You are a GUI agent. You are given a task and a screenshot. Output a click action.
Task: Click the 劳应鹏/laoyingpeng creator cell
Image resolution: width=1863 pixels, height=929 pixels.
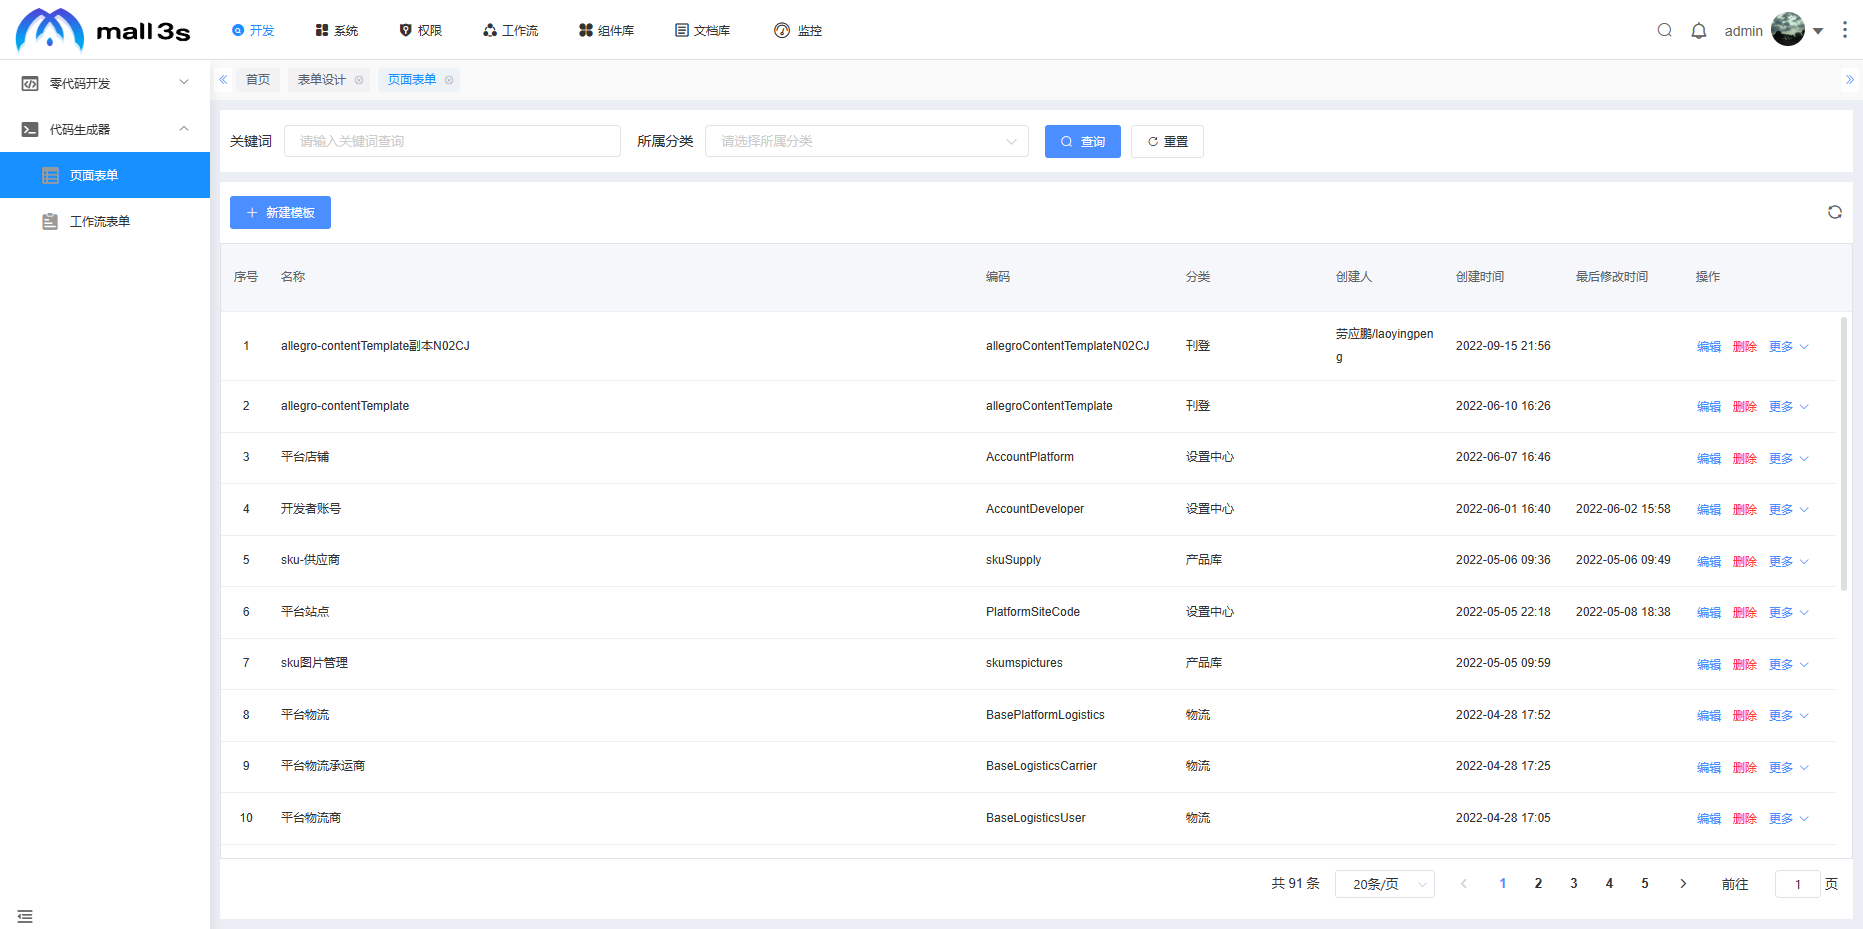pyautogui.click(x=1385, y=346)
